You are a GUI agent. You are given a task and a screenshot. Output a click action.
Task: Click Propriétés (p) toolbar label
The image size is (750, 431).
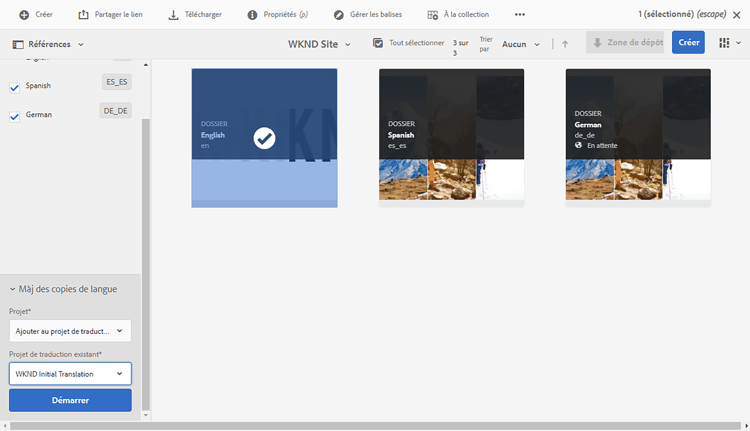(x=286, y=15)
